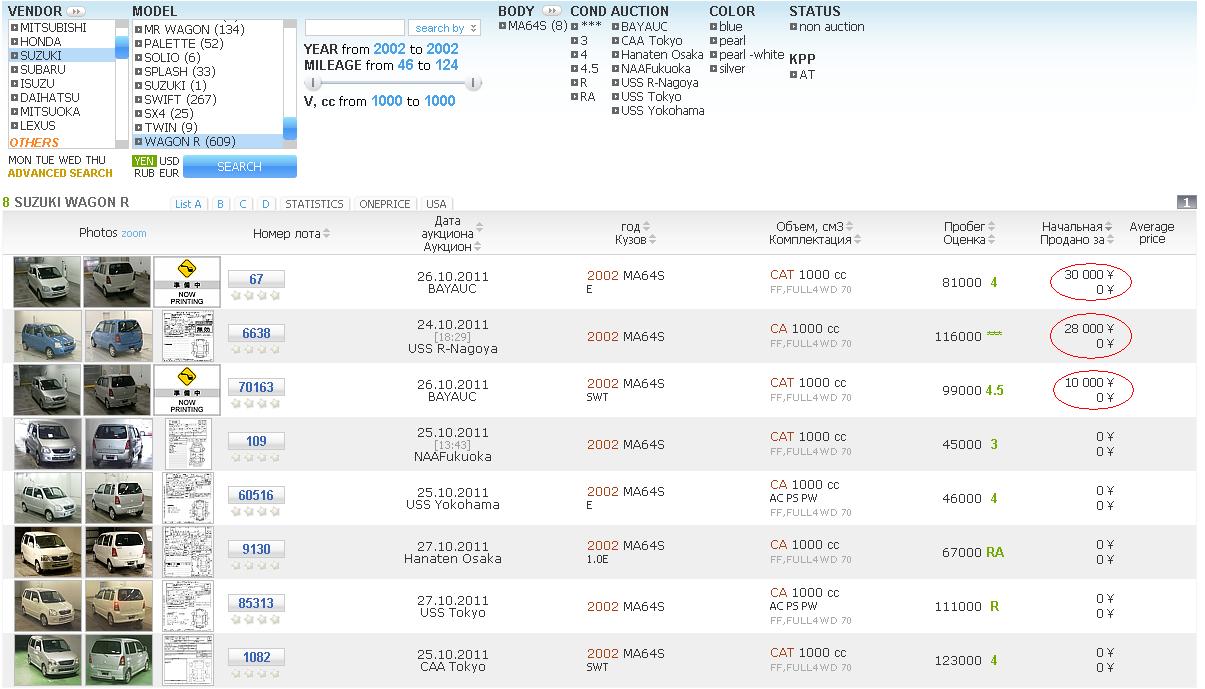The height and width of the screenshot is (689, 1205).
Task: Toggle the blue color filter checkbox
Action: (714, 27)
